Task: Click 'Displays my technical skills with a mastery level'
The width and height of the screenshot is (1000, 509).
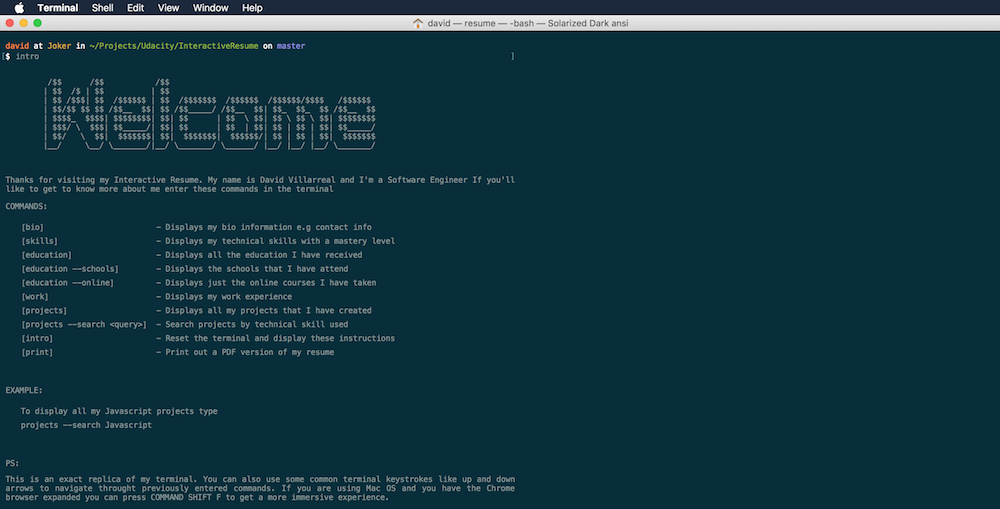Action: (x=280, y=241)
